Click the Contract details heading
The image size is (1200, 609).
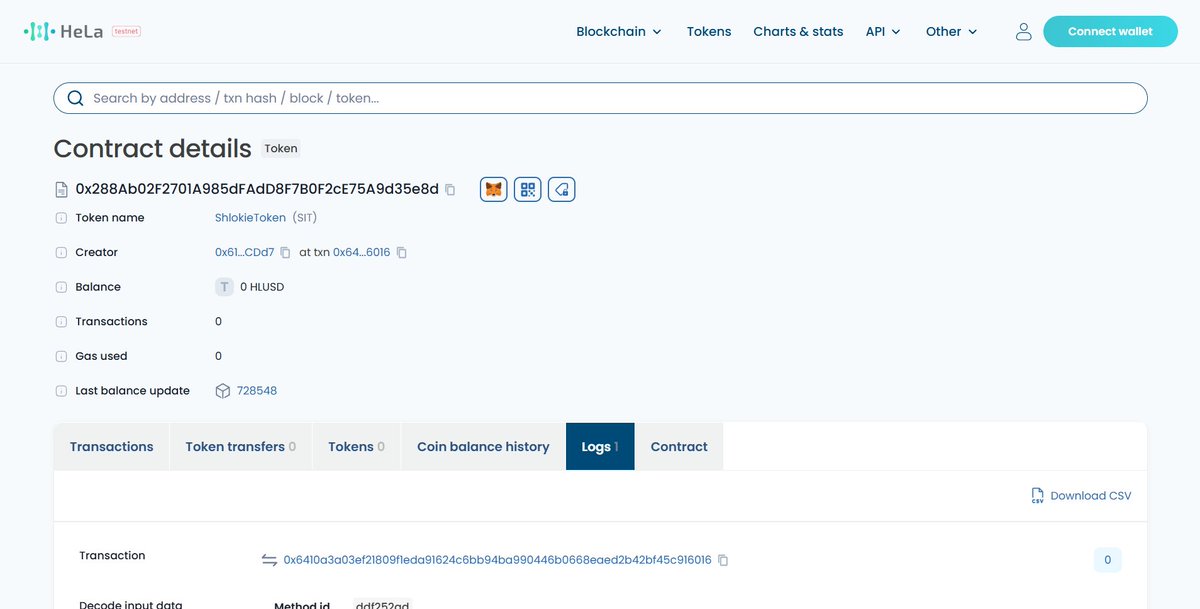pyautogui.click(x=152, y=148)
